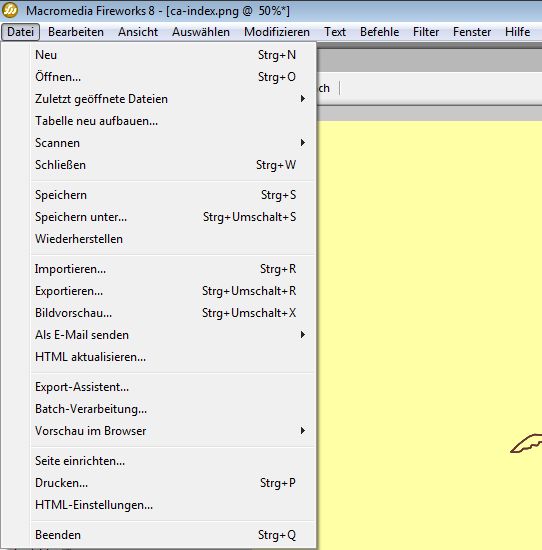This screenshot has width=542, height=550.
Task: Expand the Vorschau im Browser submenu
Action: click(x=172, y=431)
